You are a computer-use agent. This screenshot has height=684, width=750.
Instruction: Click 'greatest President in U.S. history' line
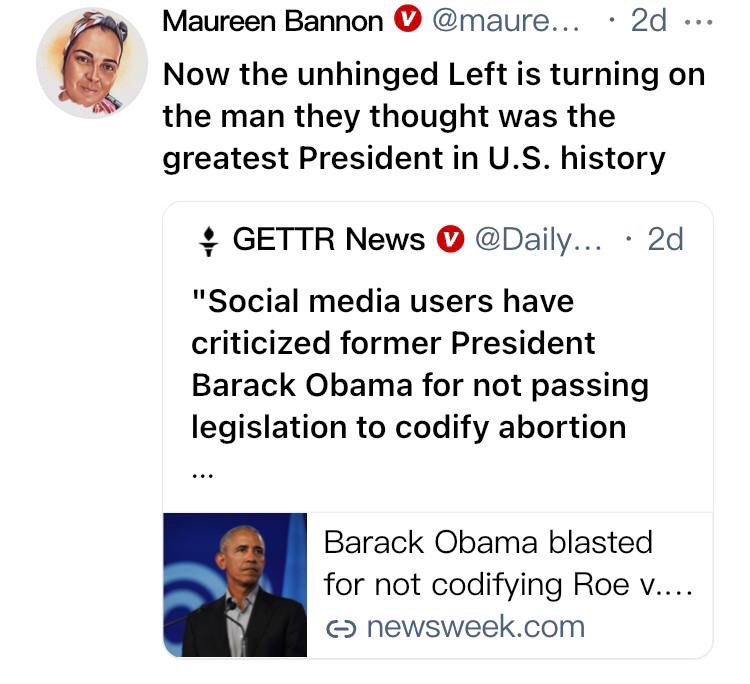click(x=414, y=158)
